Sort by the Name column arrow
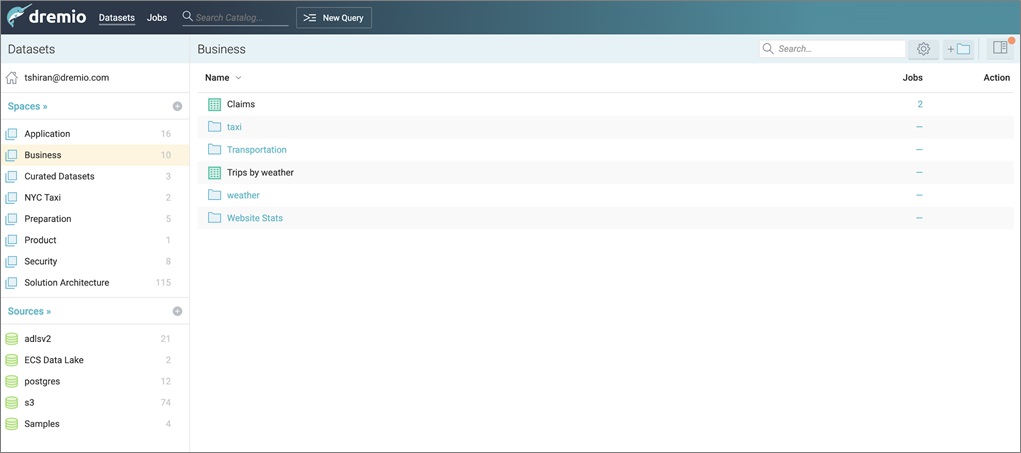The height and width of the screenshot is (453, 1021). [238, 78]
